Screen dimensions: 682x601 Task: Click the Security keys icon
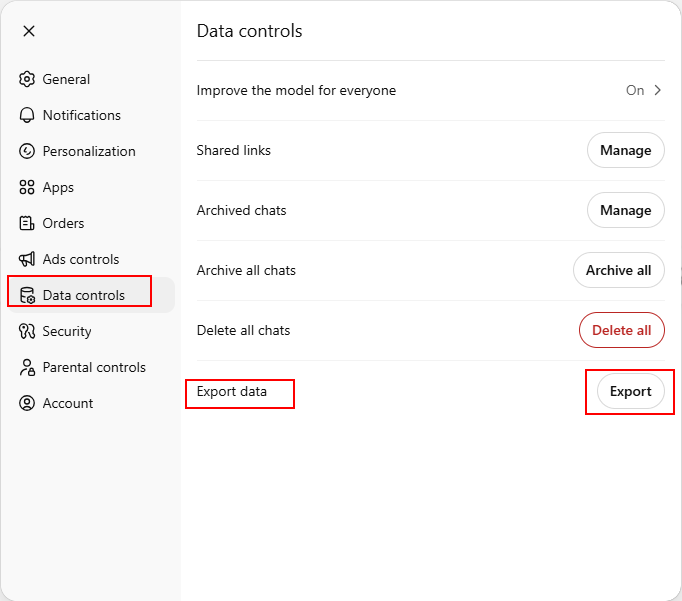click(x=27, y=331)
